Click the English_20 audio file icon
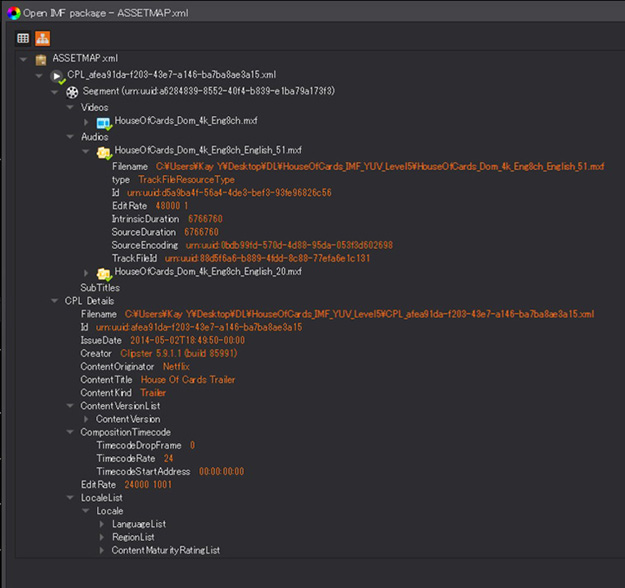 (x=103, y=271)
